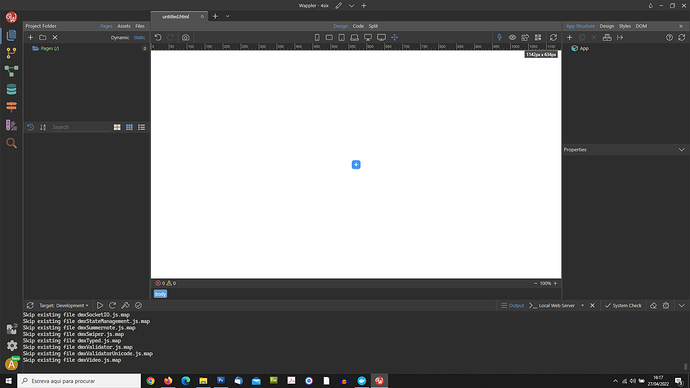Viewport: 690px width, 388px height.
Task: Switch assets to list view
Action: [x=142, y=127]
